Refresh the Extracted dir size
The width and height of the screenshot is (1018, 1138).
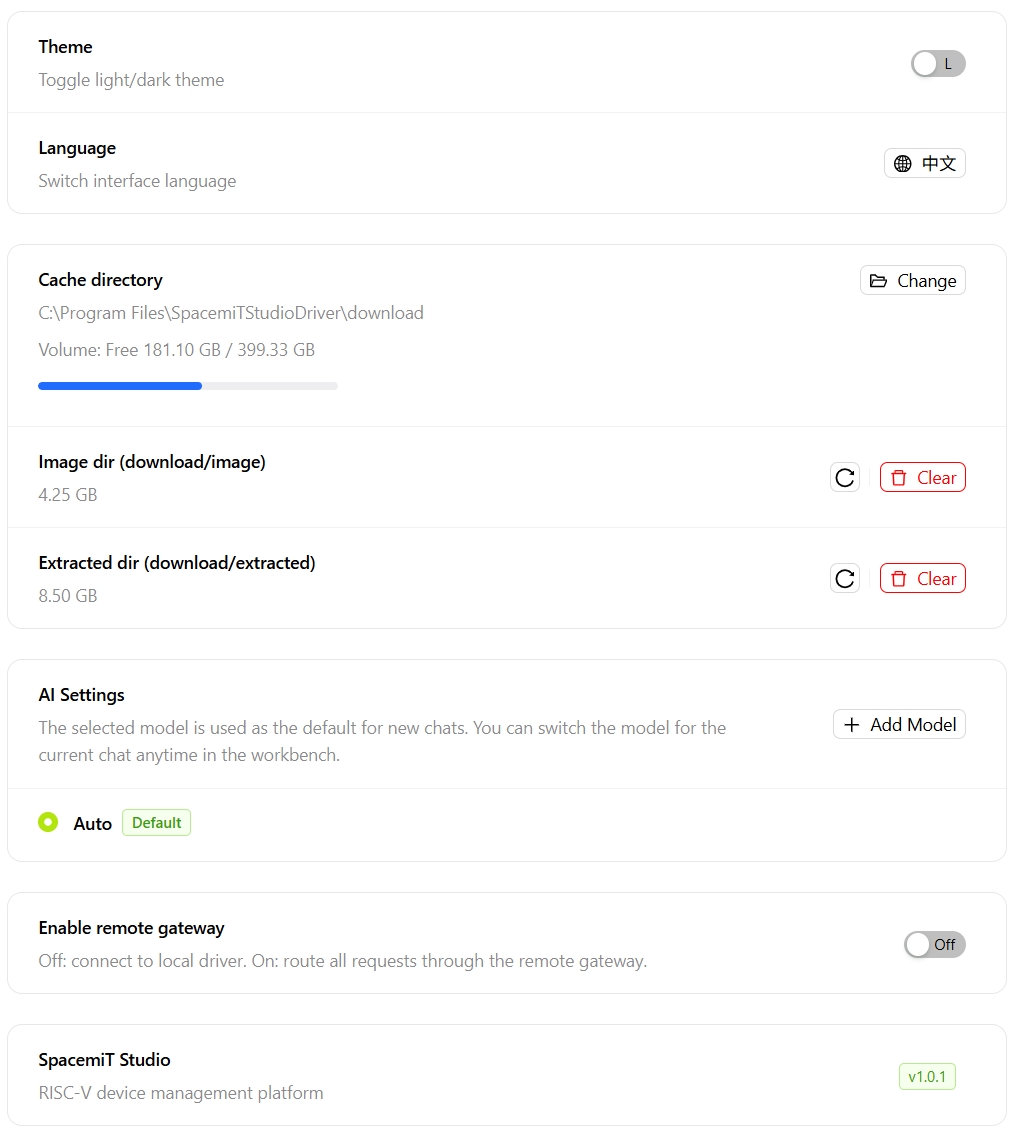tap(845, 578)
